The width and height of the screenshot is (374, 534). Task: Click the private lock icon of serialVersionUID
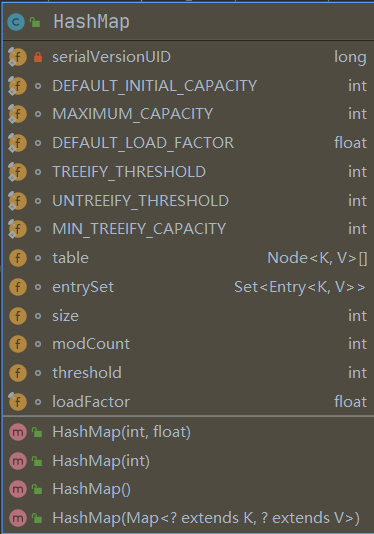pos(38,57)
